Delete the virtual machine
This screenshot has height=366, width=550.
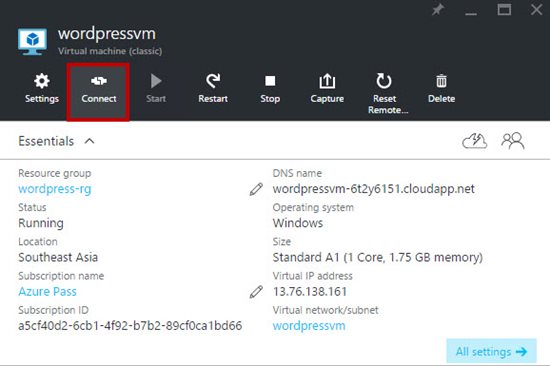coord(441,89)
